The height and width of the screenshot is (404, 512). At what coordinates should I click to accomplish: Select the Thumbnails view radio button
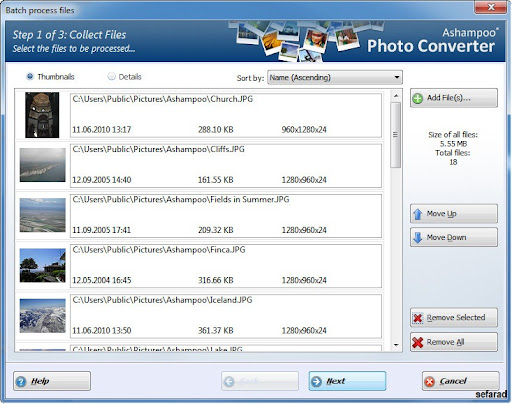[30, 77]
